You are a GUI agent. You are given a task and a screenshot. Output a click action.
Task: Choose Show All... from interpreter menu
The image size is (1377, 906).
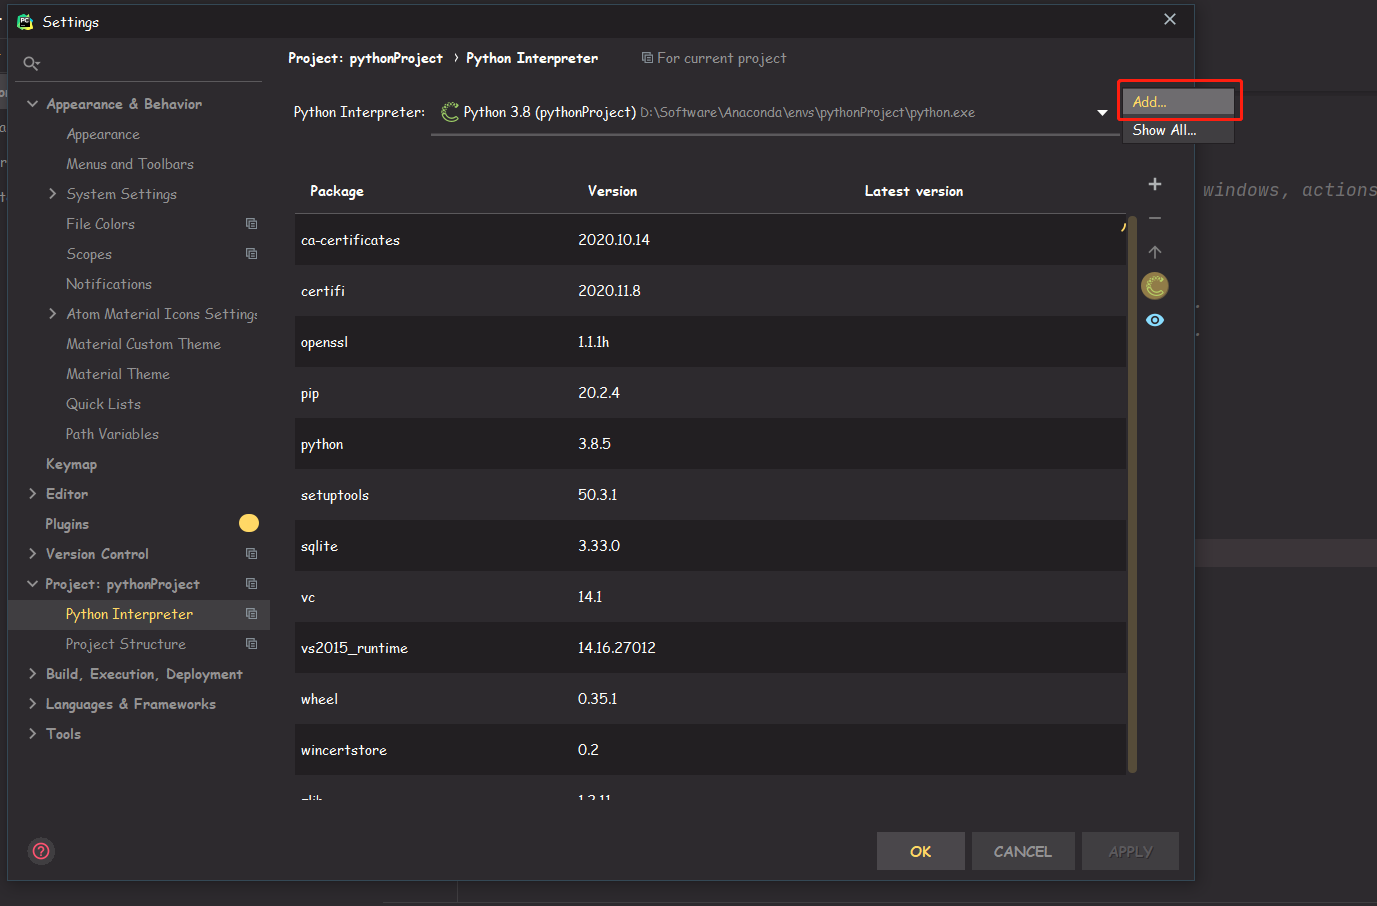1179,130
